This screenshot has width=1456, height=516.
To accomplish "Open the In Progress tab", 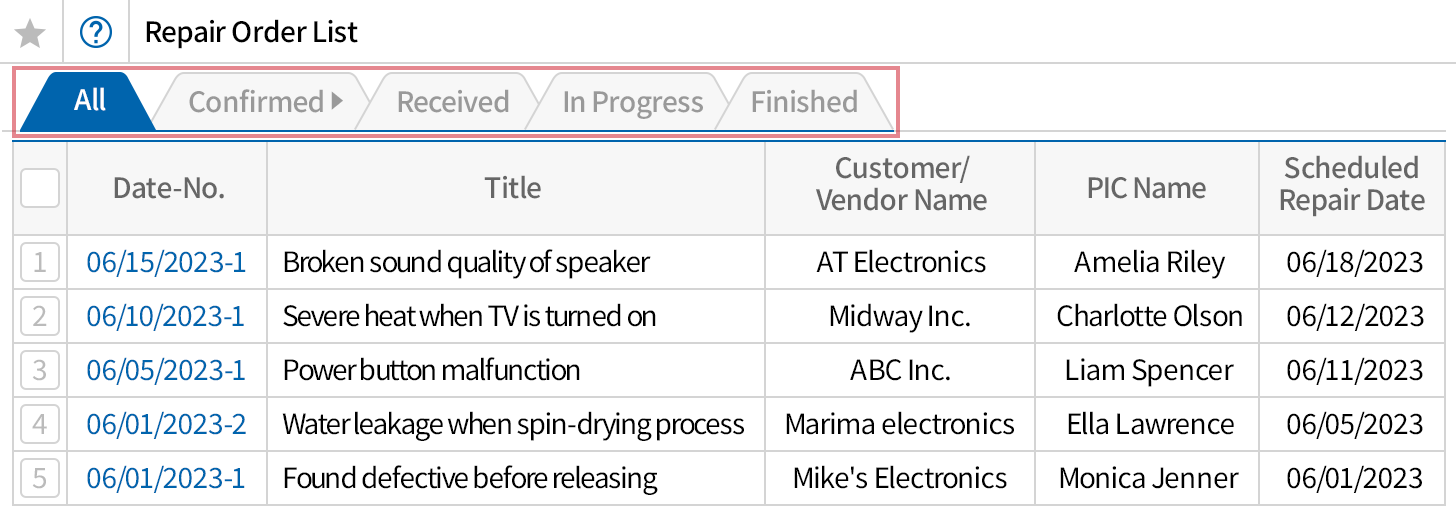I will tap(632, 102).
